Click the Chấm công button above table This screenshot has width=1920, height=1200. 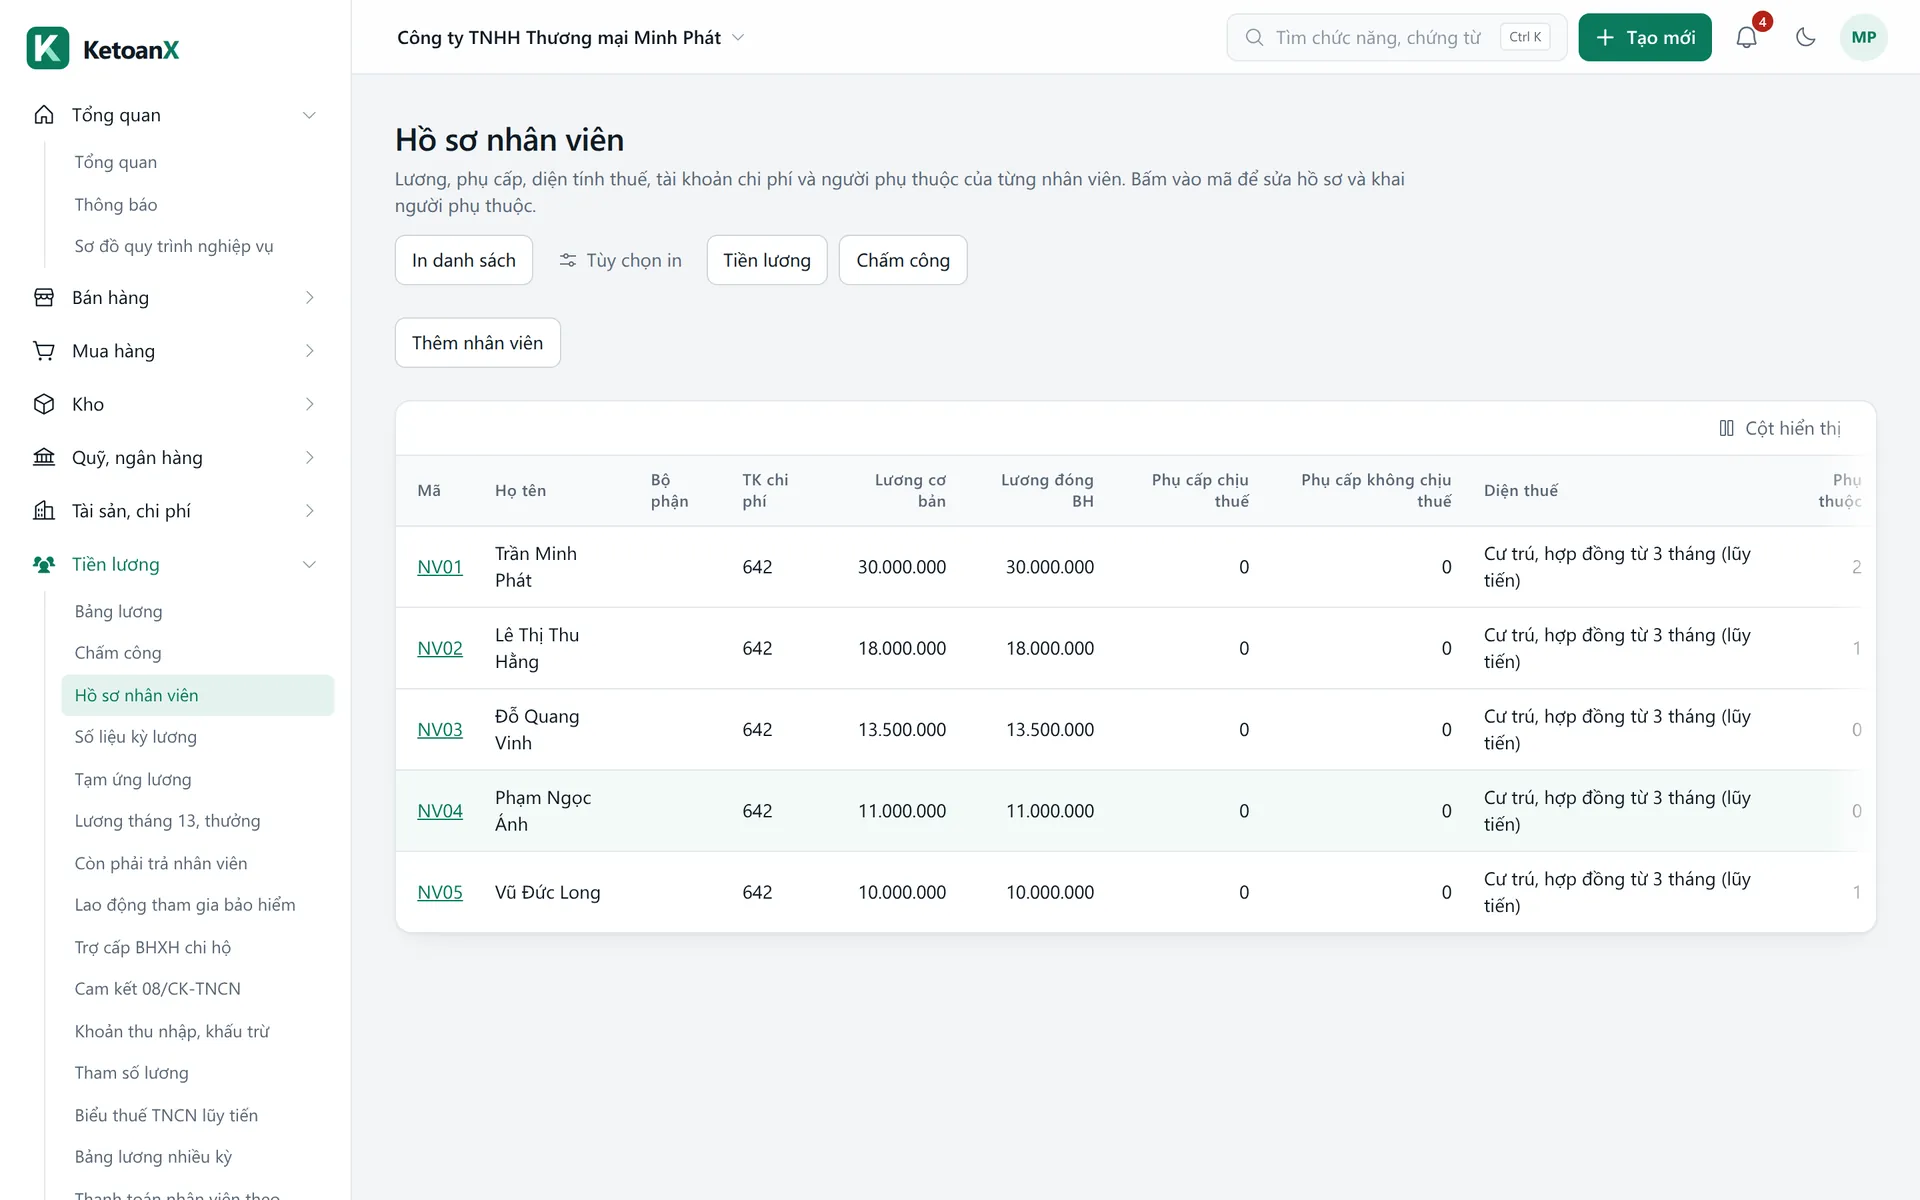903,260
